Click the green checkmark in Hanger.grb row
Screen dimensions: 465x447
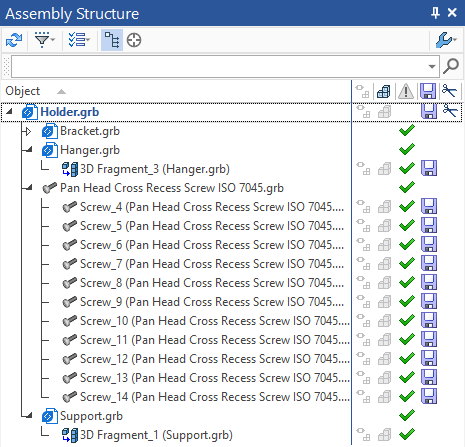coord(407,149)
